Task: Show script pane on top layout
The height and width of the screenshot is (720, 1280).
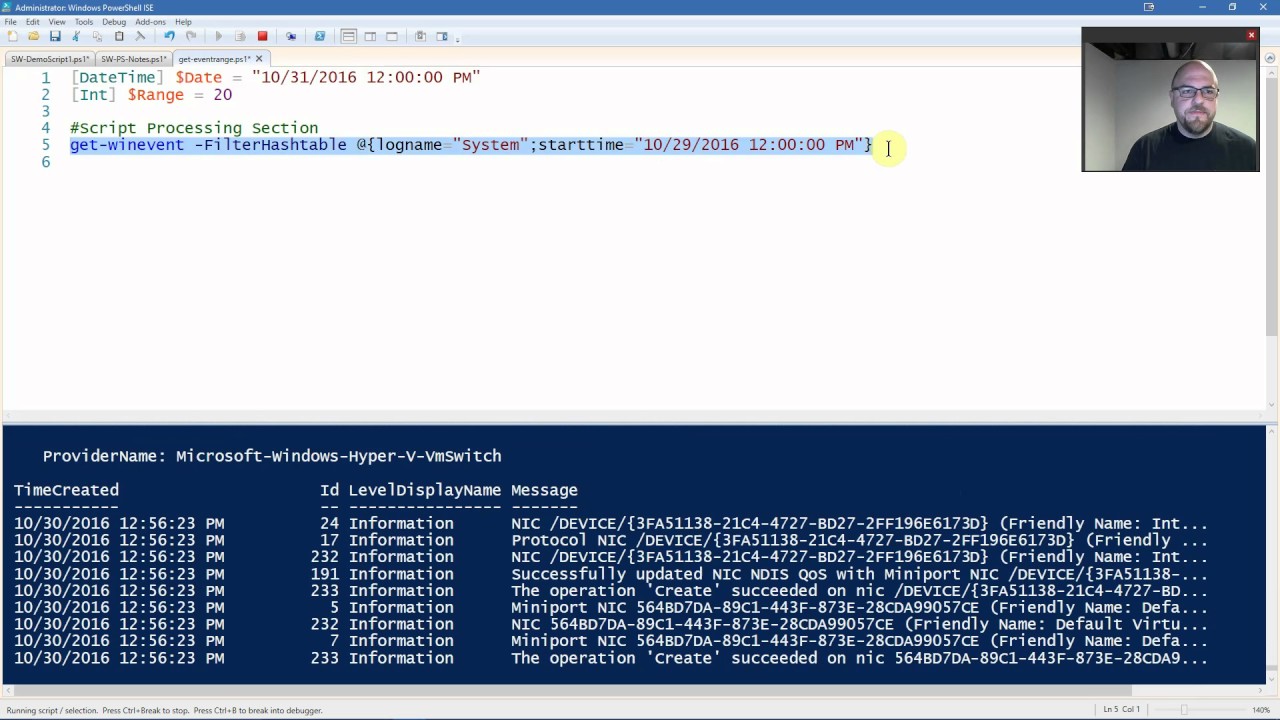Action: [348, 36]
